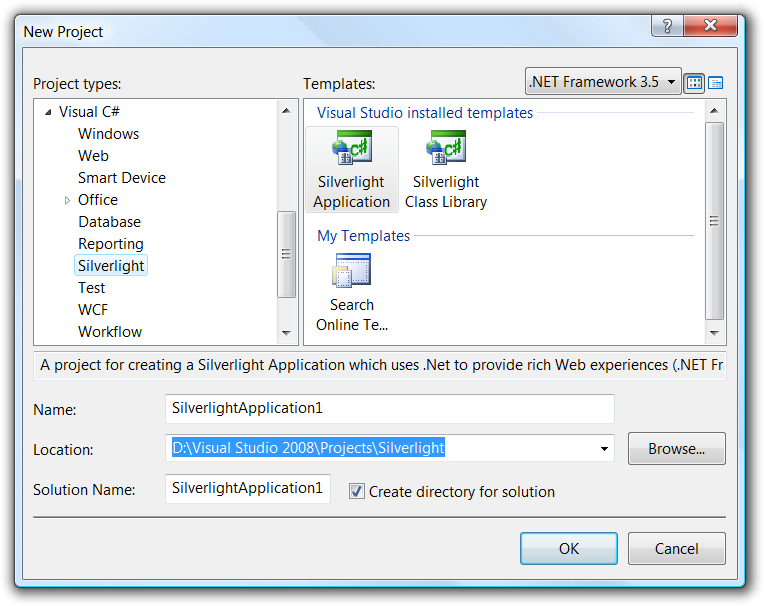Select the Windows project type

click(108, 133)
